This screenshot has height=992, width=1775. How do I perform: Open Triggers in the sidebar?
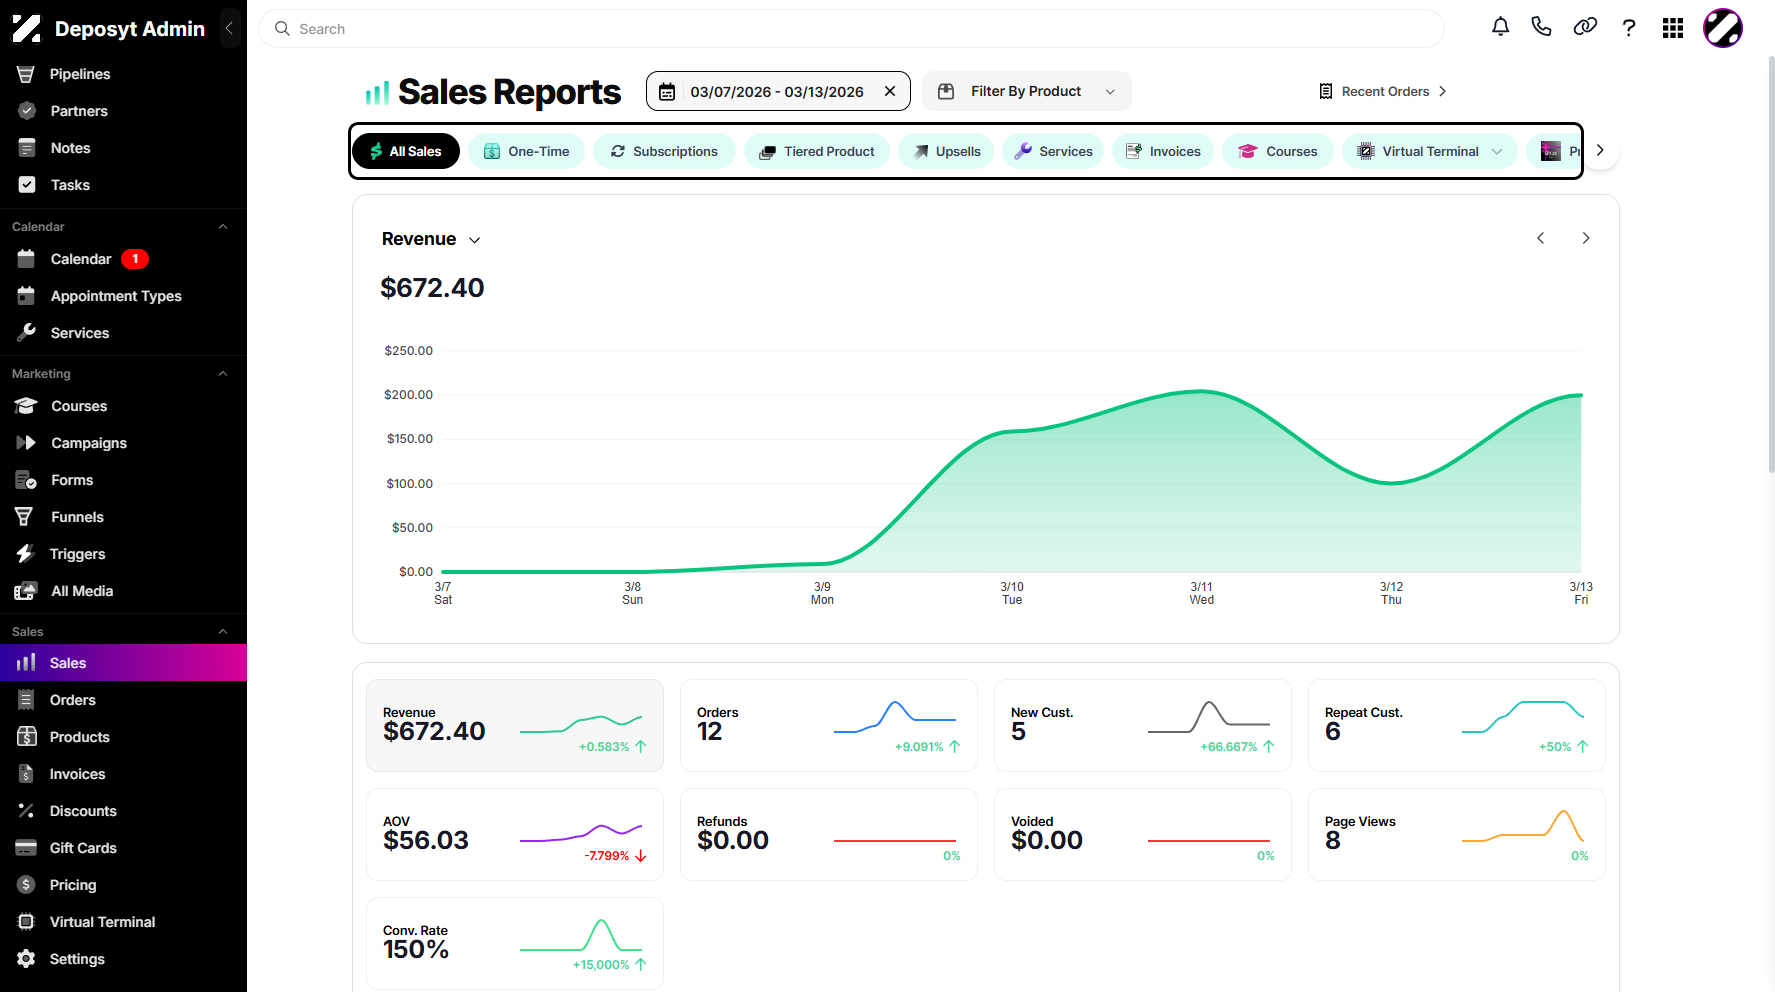123,554
